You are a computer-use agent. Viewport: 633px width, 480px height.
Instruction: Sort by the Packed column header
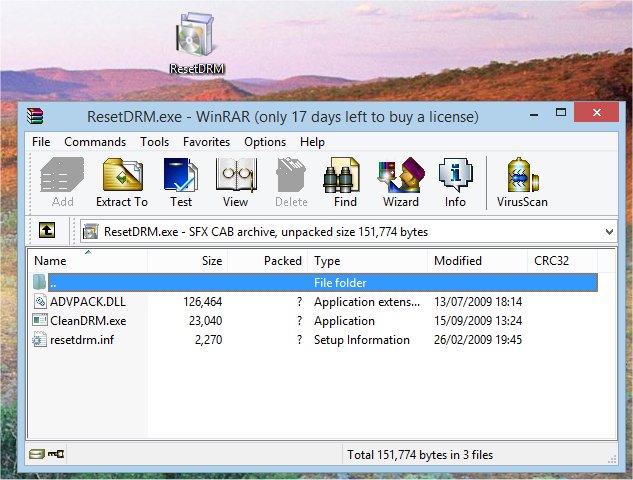[268, 261]
